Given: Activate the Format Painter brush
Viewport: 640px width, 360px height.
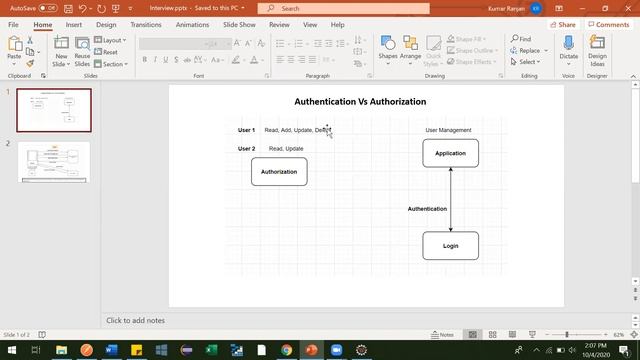Looking at the screenshot, I should click(30, 63).
